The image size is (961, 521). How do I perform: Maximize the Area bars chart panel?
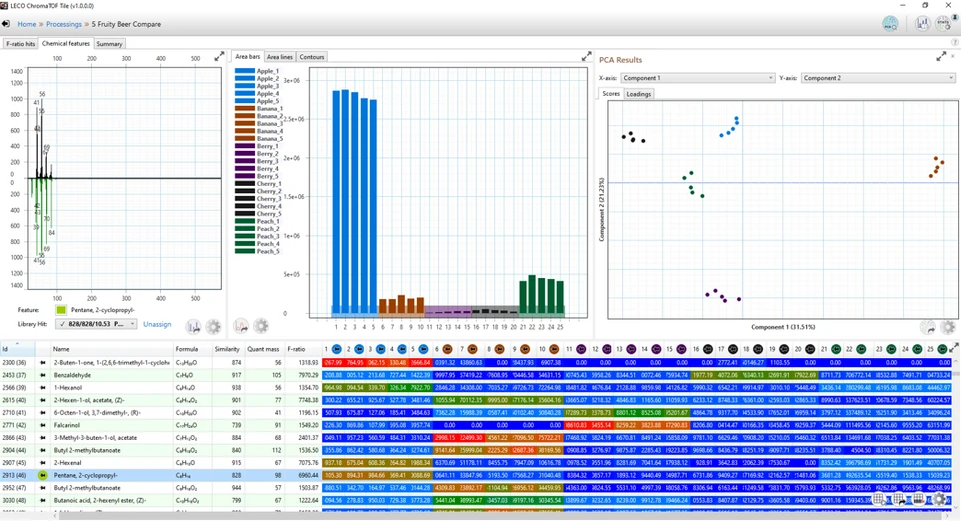click(x=586, y=57)
